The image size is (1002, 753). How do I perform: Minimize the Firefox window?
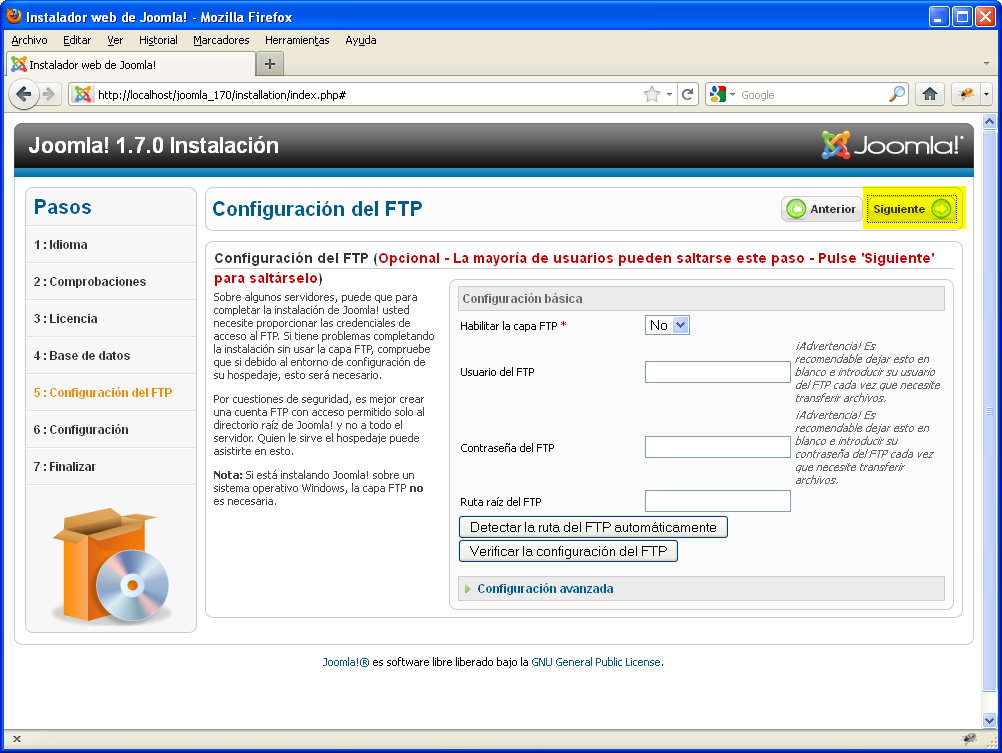pyautogui.click(x=938, y=16)
